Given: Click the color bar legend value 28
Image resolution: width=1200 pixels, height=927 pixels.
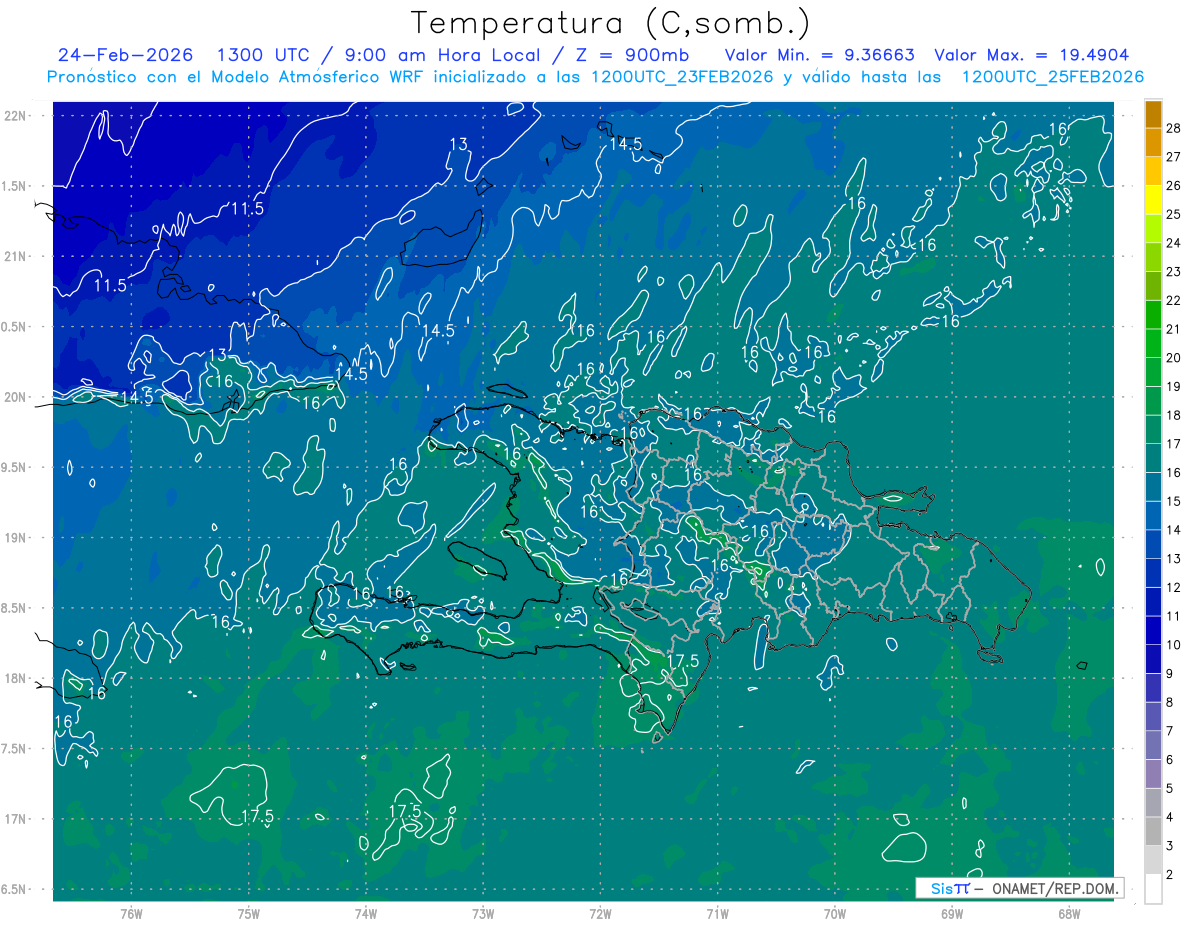Looking at the screenshot, I should pos(1174,128).
